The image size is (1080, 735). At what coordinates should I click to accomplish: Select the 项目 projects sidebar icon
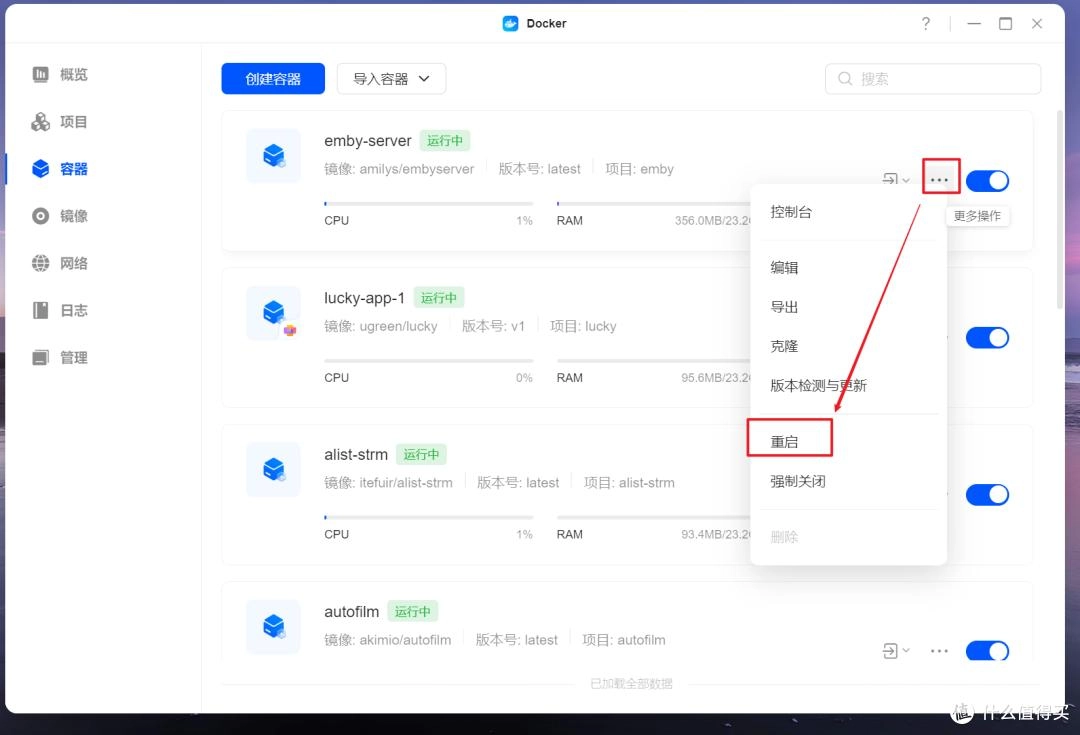coord(41,122)
